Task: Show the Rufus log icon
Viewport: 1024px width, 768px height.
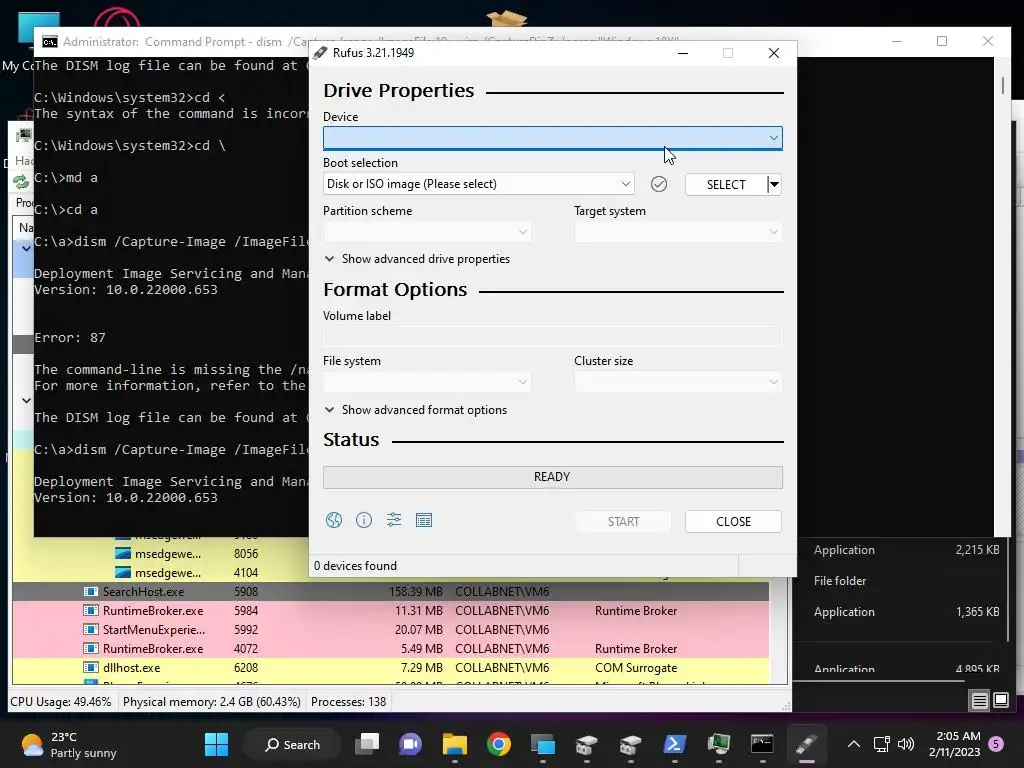Action: point(424,520)
